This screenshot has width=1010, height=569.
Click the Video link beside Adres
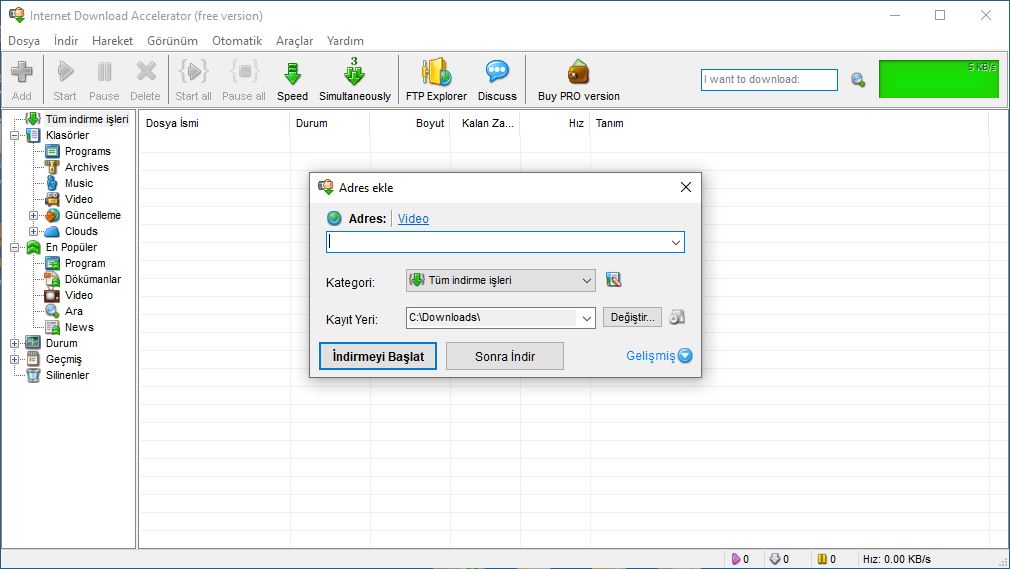pos(413,218)
